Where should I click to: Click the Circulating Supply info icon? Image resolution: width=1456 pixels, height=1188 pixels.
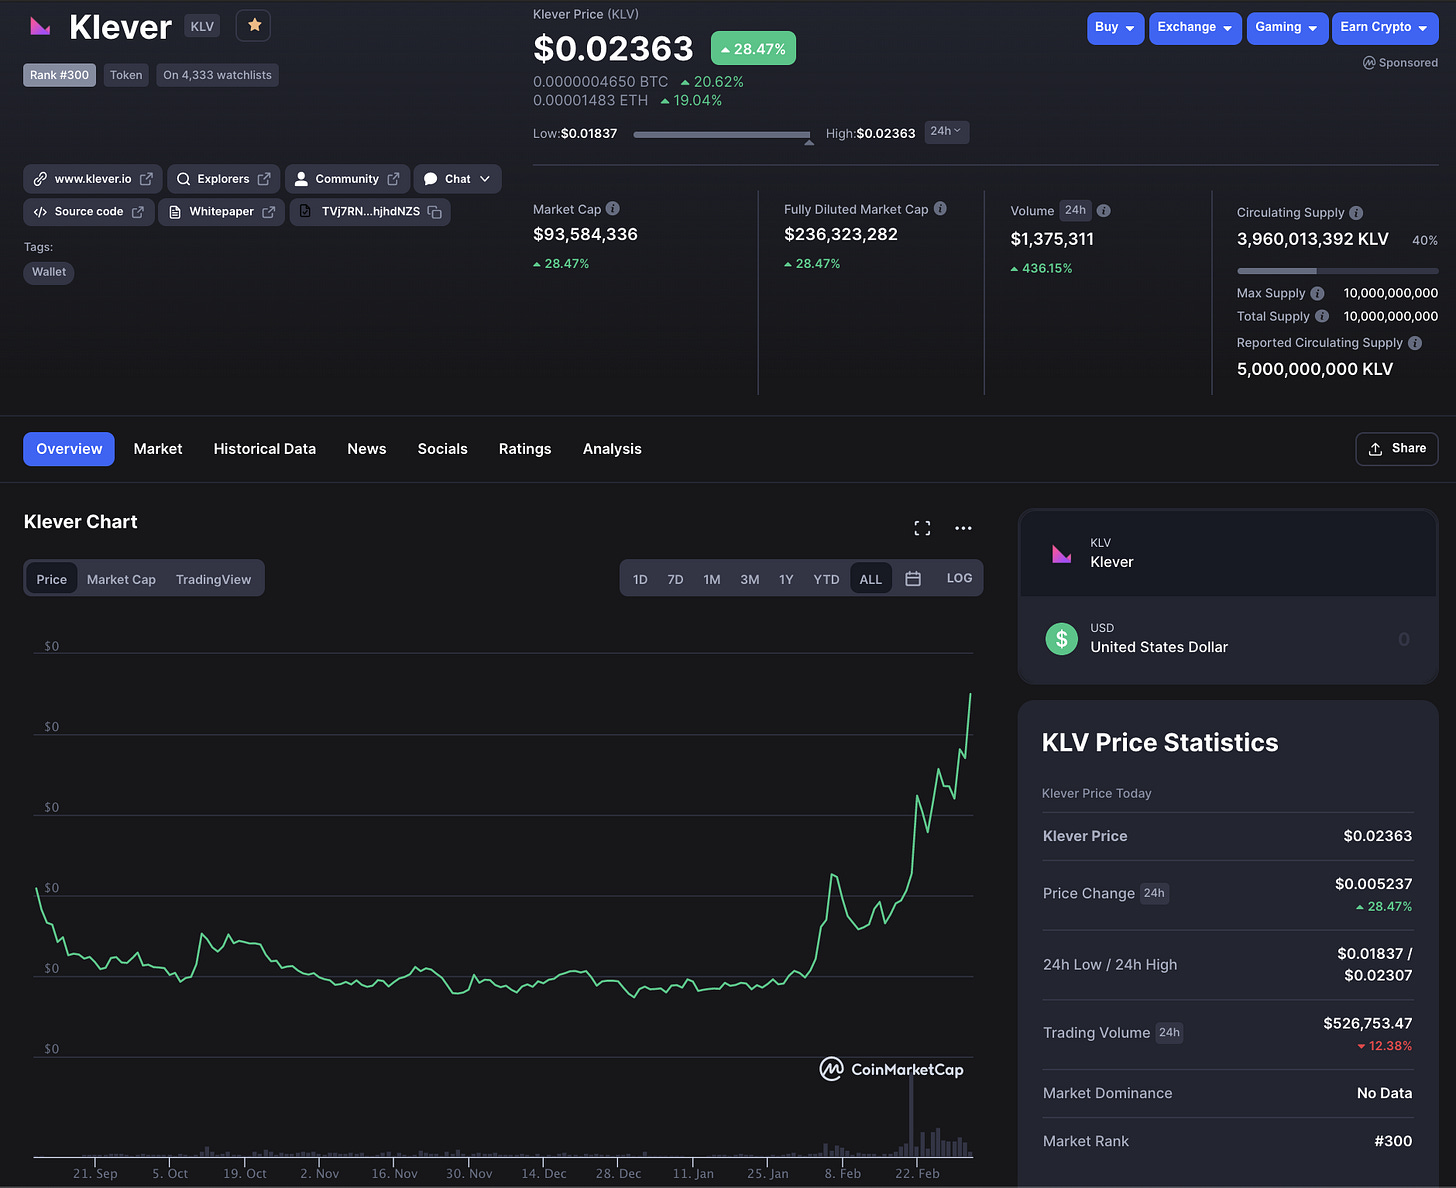(x=1356, y=213)
